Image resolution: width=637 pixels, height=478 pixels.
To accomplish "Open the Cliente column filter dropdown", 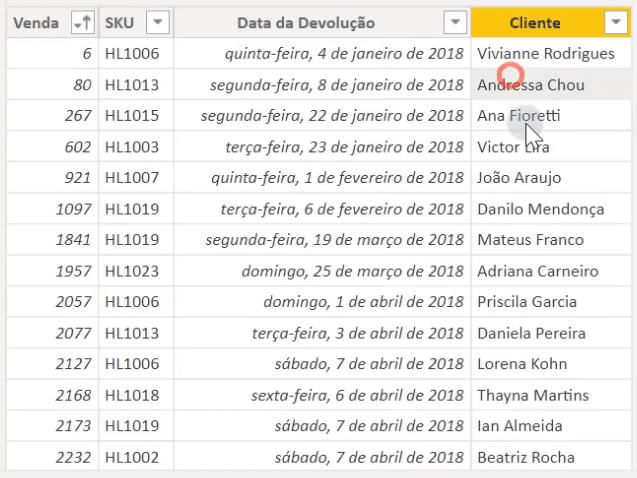I will (616, 22).
